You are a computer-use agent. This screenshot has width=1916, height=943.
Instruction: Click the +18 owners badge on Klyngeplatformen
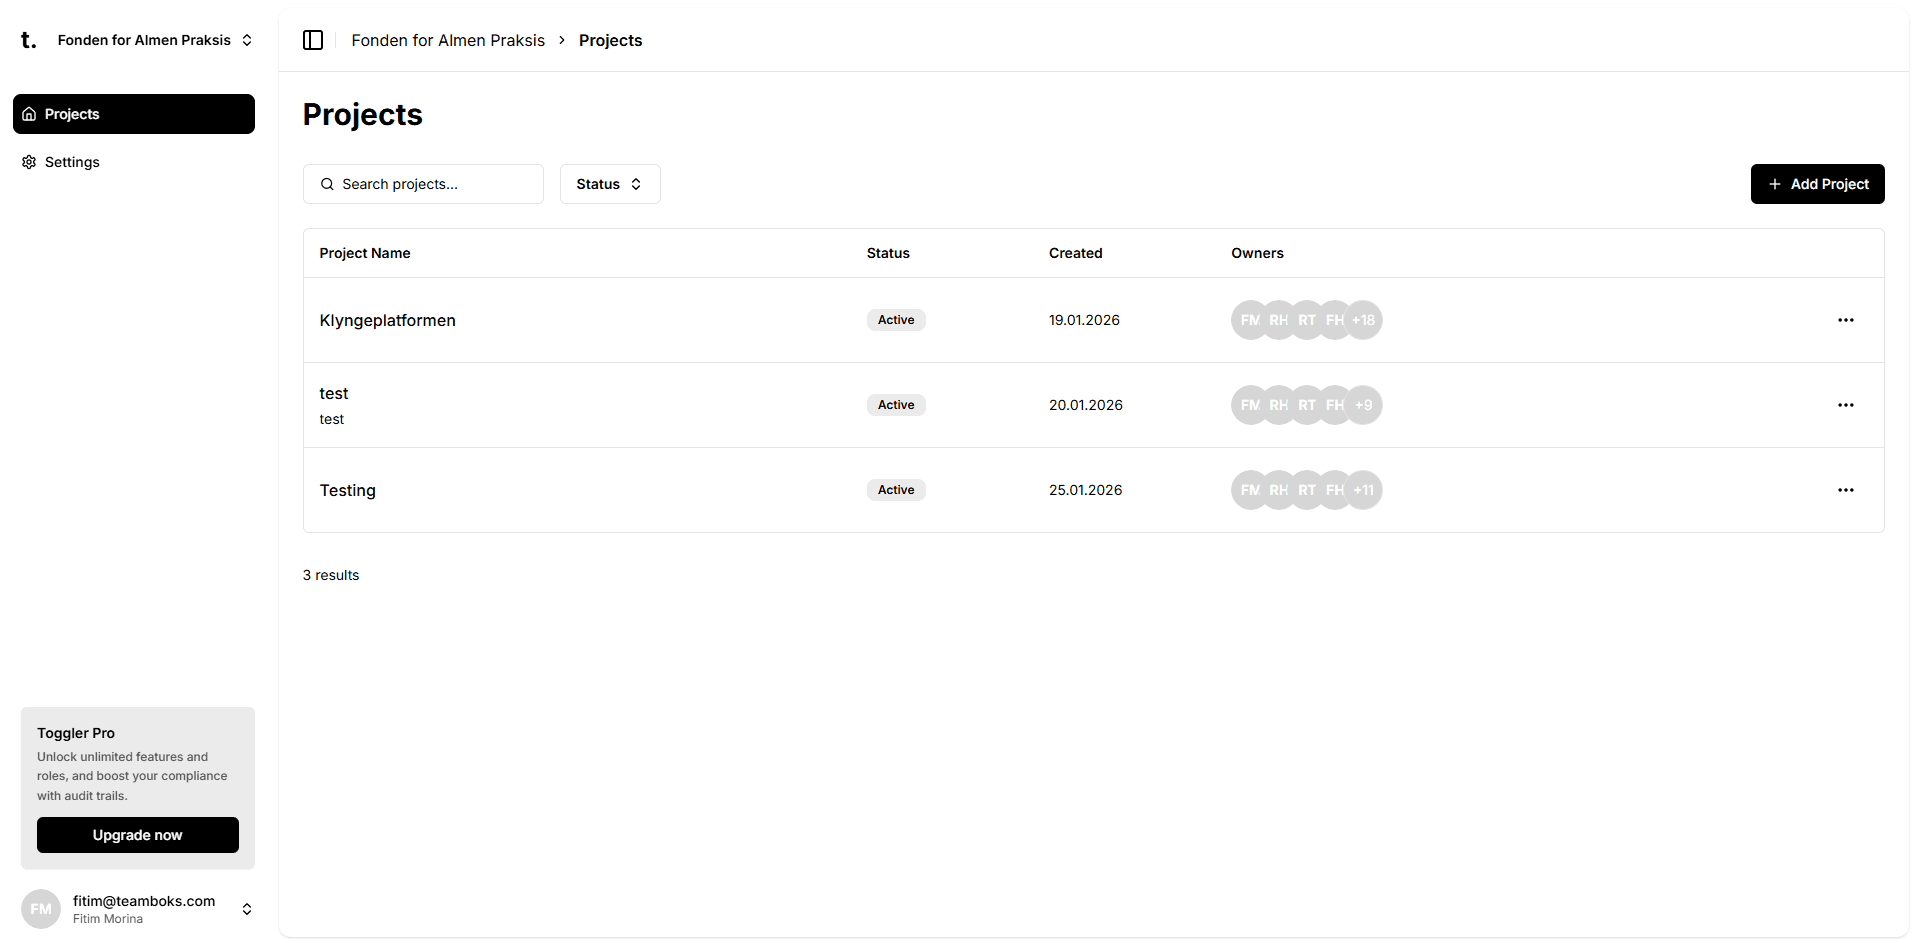tap(1364, 320)
